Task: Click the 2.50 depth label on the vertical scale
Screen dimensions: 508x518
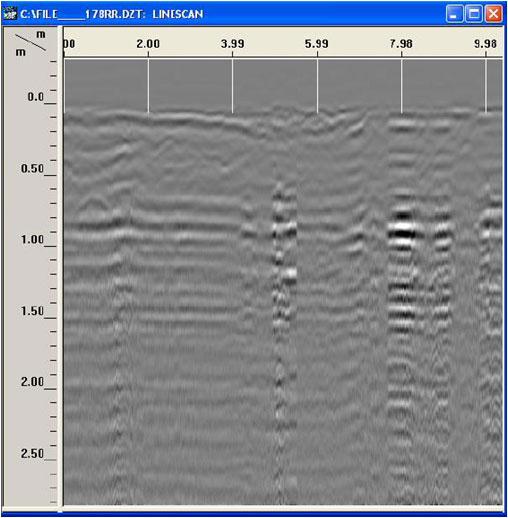Action: click(32, 454)
